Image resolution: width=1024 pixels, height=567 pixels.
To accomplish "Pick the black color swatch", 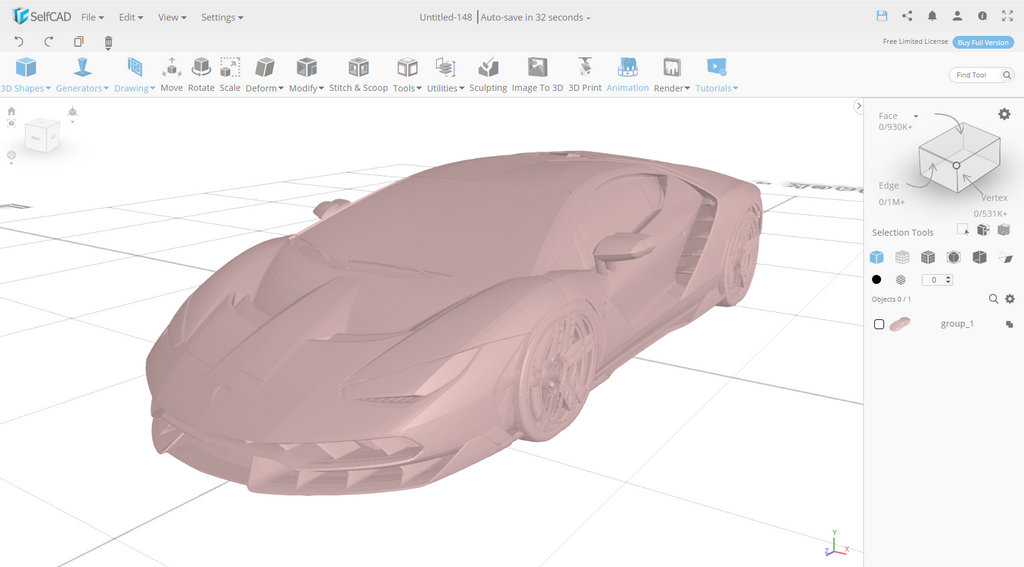I will point(877,280).
